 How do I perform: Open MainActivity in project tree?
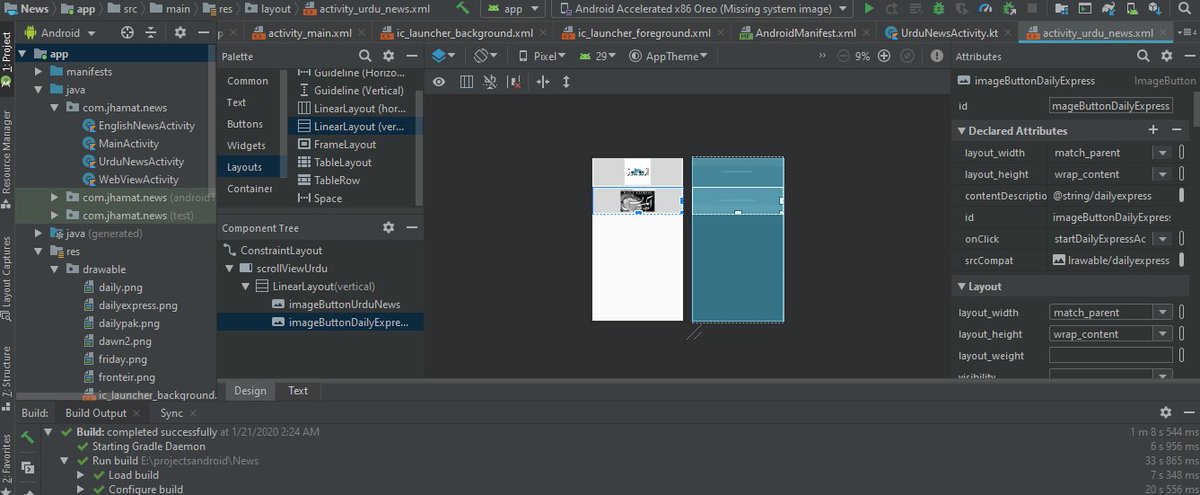pos(128,144)
